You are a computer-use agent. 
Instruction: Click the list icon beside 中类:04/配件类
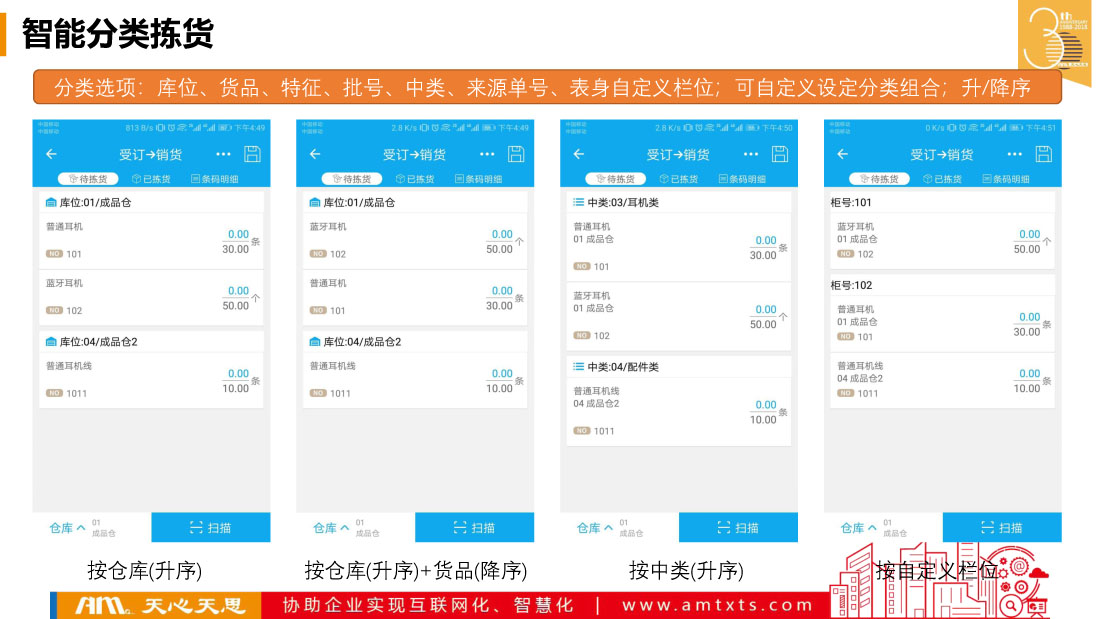(x=578, y=367)
